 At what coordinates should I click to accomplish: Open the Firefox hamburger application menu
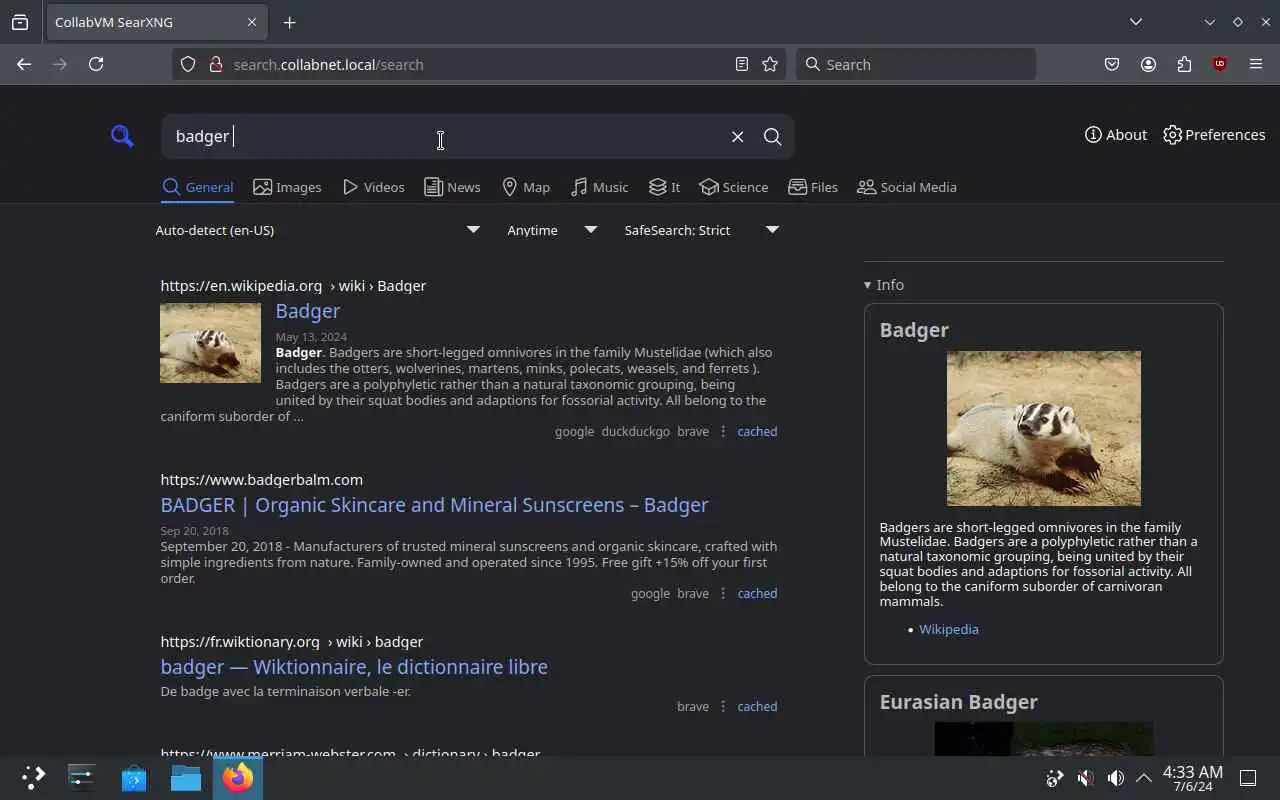[1256, 64]
